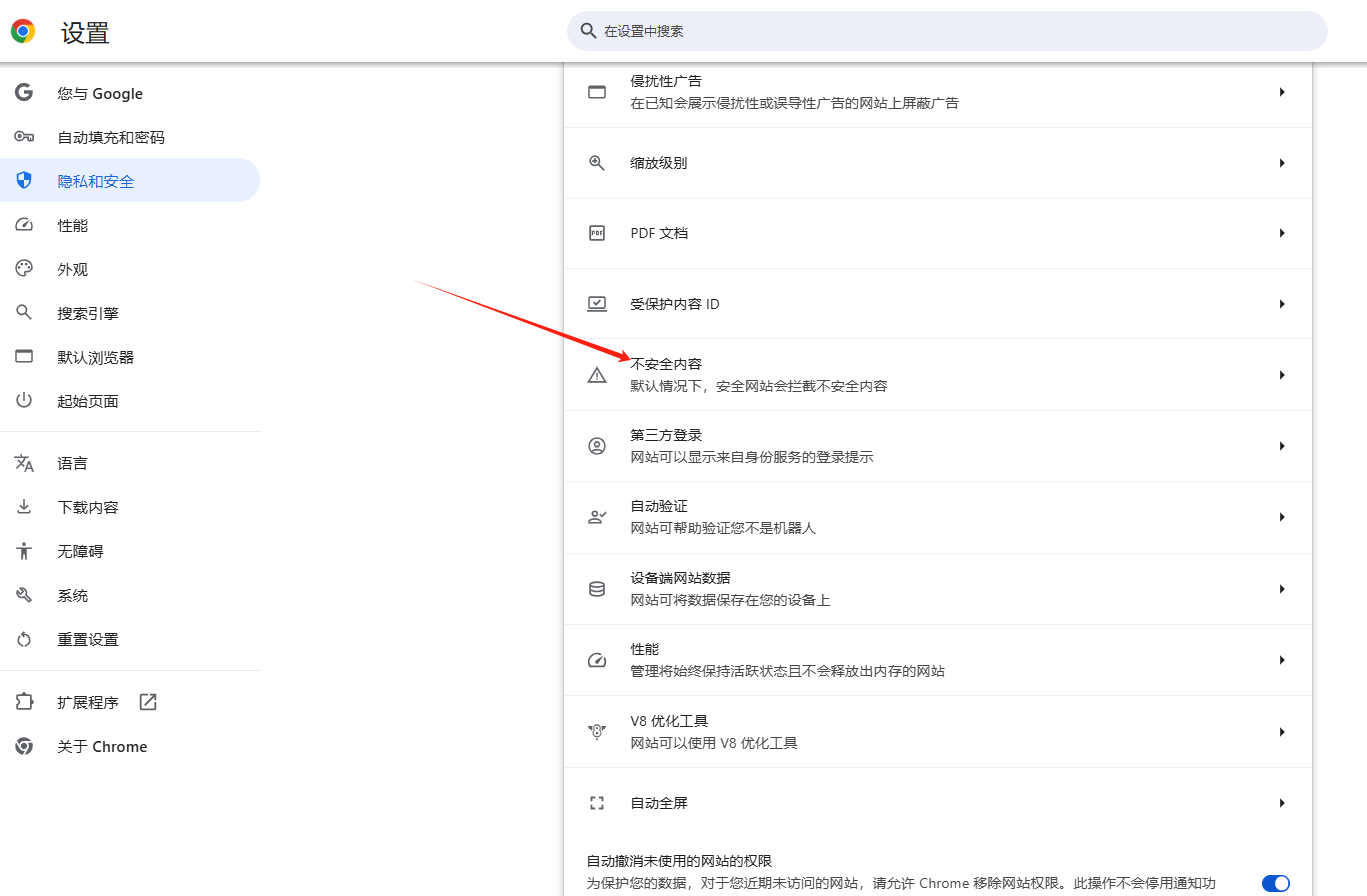Viewport: 1367px width, 896px height.
Task: Open 下载内容 settings section
Action: coord(130,507)
